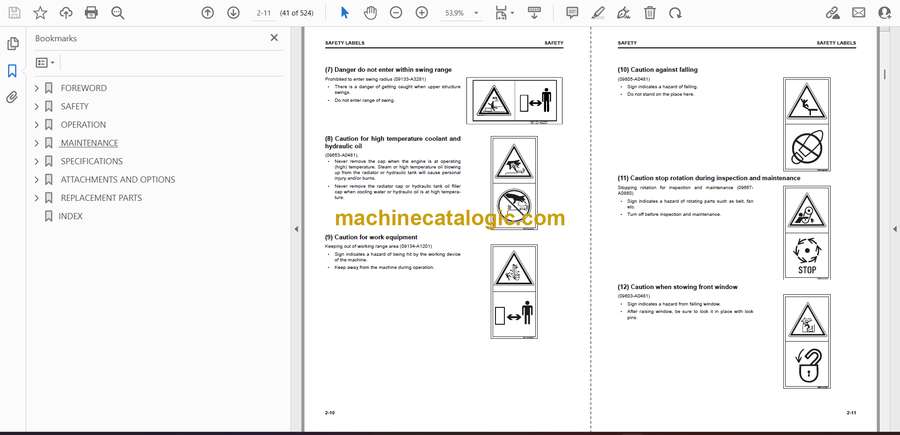The width and height of the screenshot is (900, 435).
Task: Click the upload to cloud icon
Action: coord(66,13)
